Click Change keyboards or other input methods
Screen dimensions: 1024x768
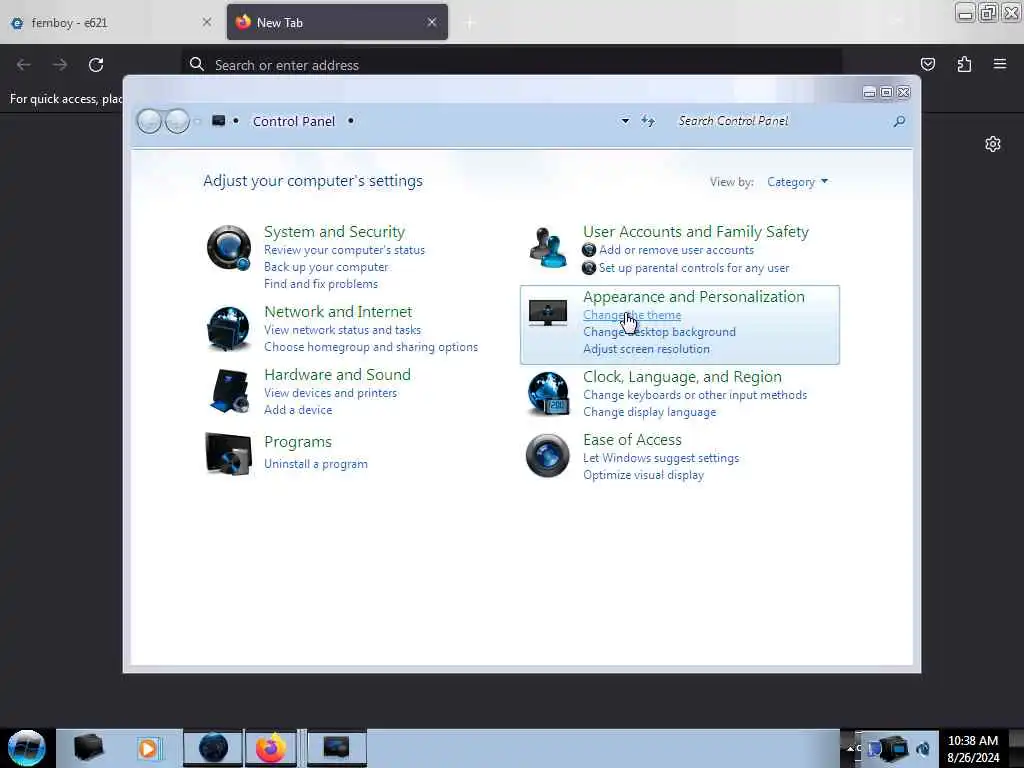point(695,395)
